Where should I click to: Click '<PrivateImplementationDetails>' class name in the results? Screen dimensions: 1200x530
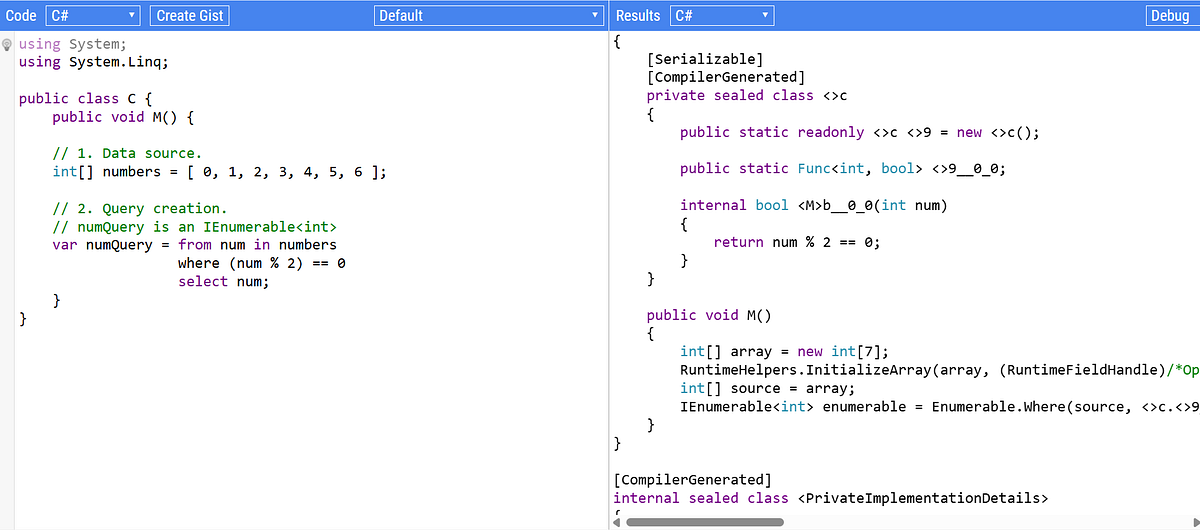pos(923,497)
